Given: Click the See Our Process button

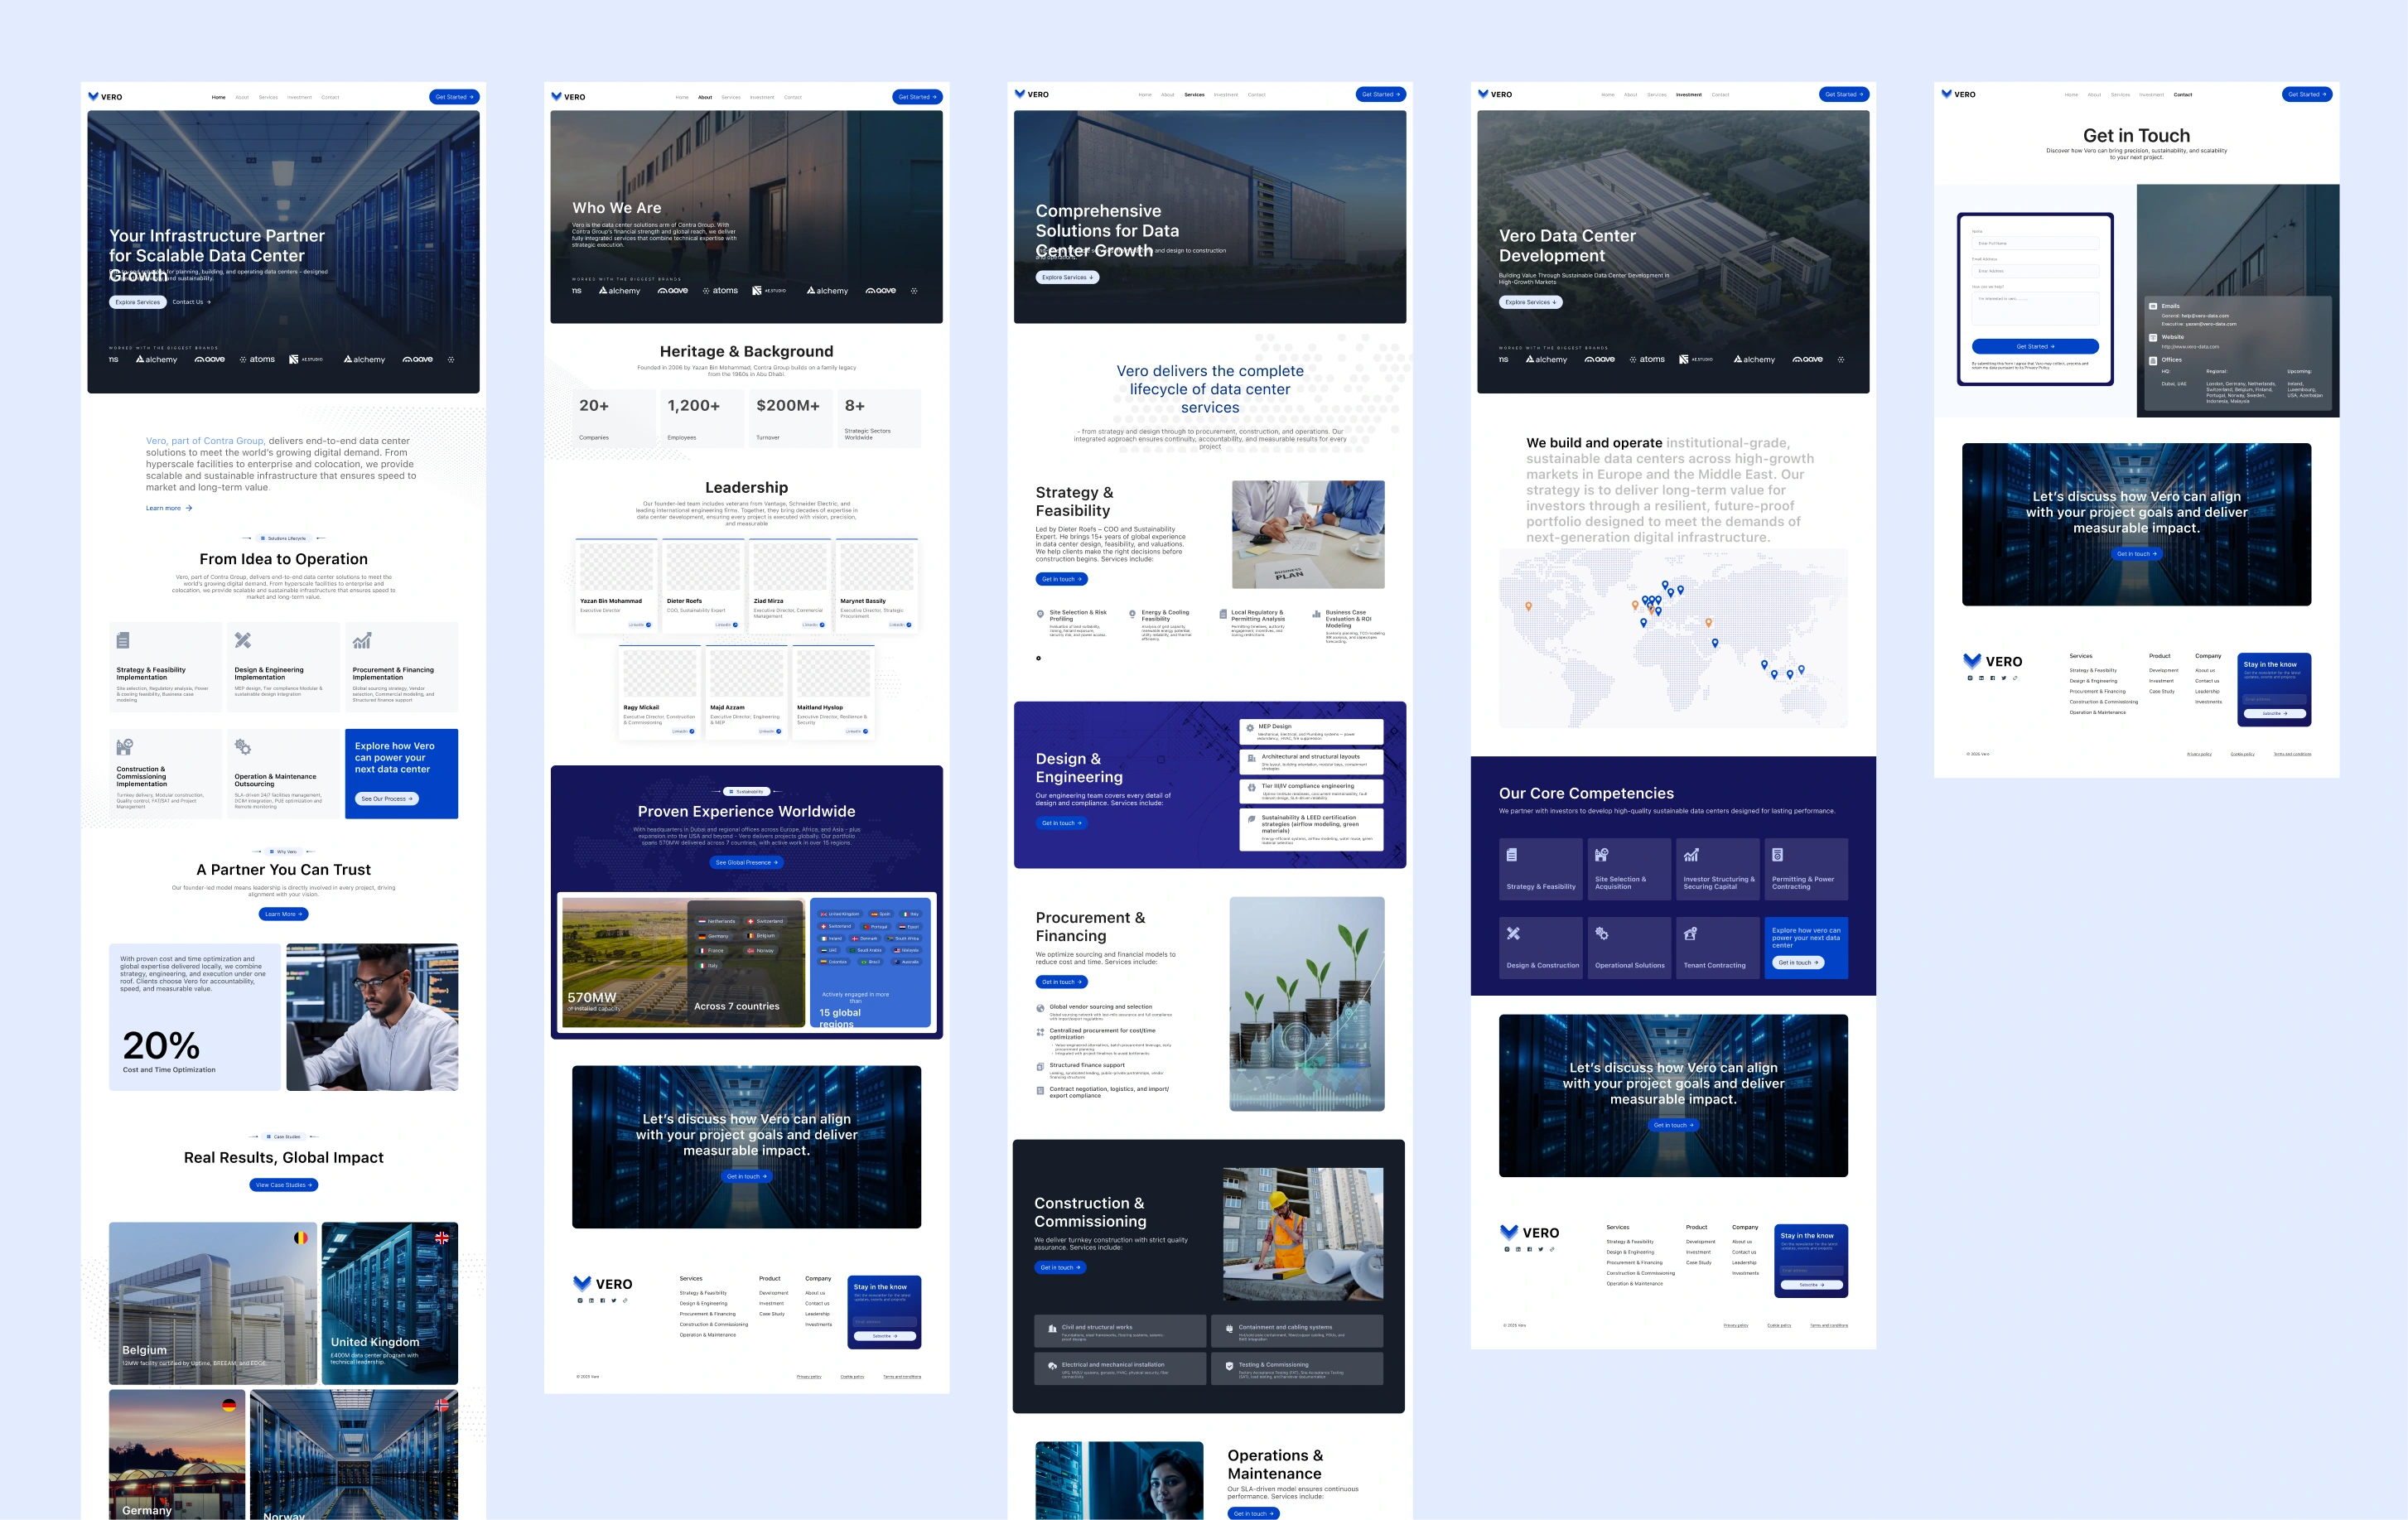Looking at the screenshot, I should point(387,799).
